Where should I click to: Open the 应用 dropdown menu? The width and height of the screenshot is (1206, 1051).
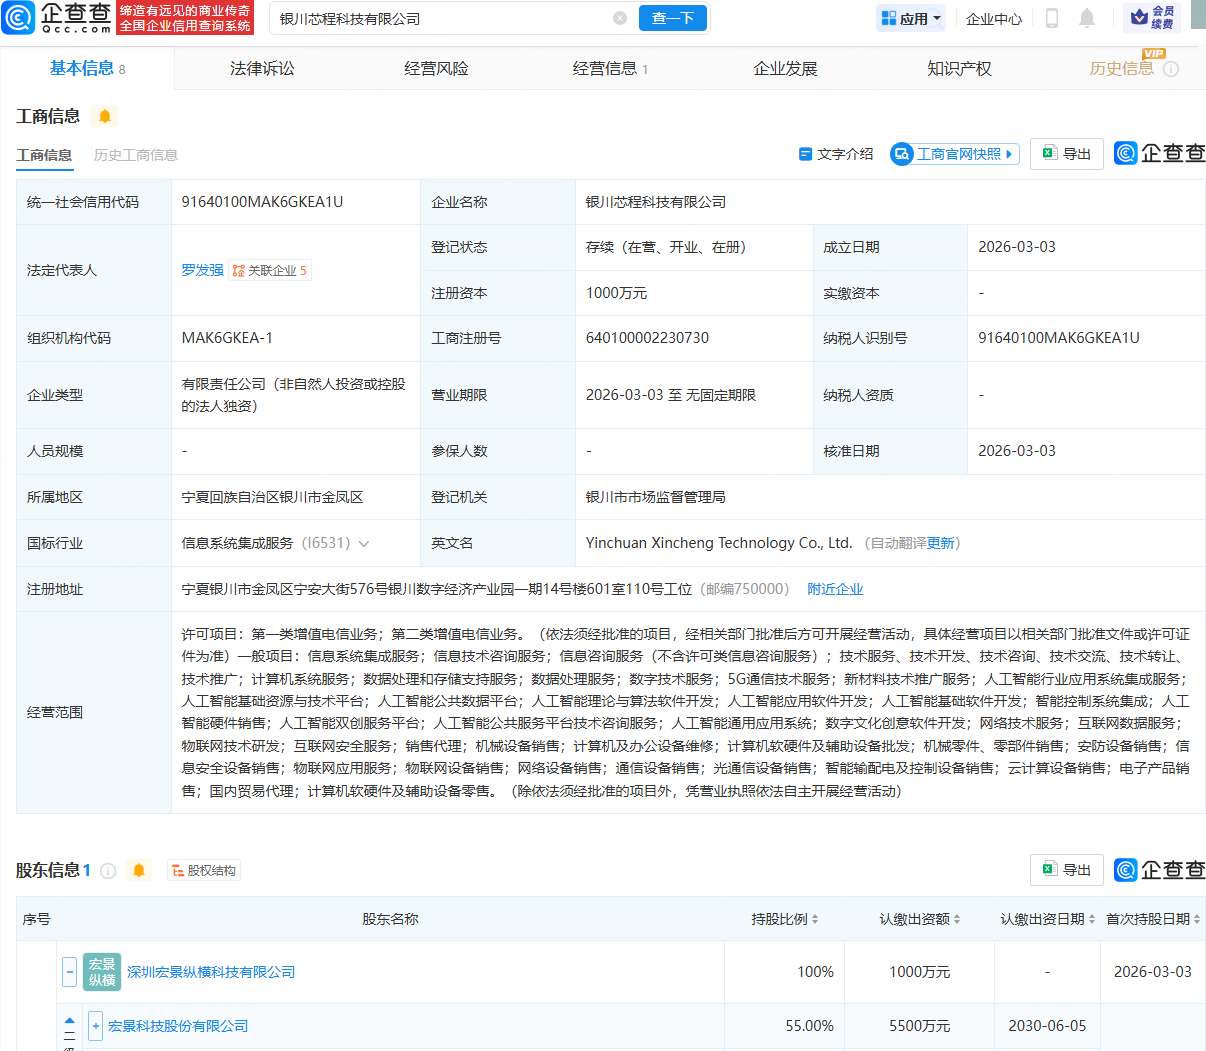(x=910, y=18)
